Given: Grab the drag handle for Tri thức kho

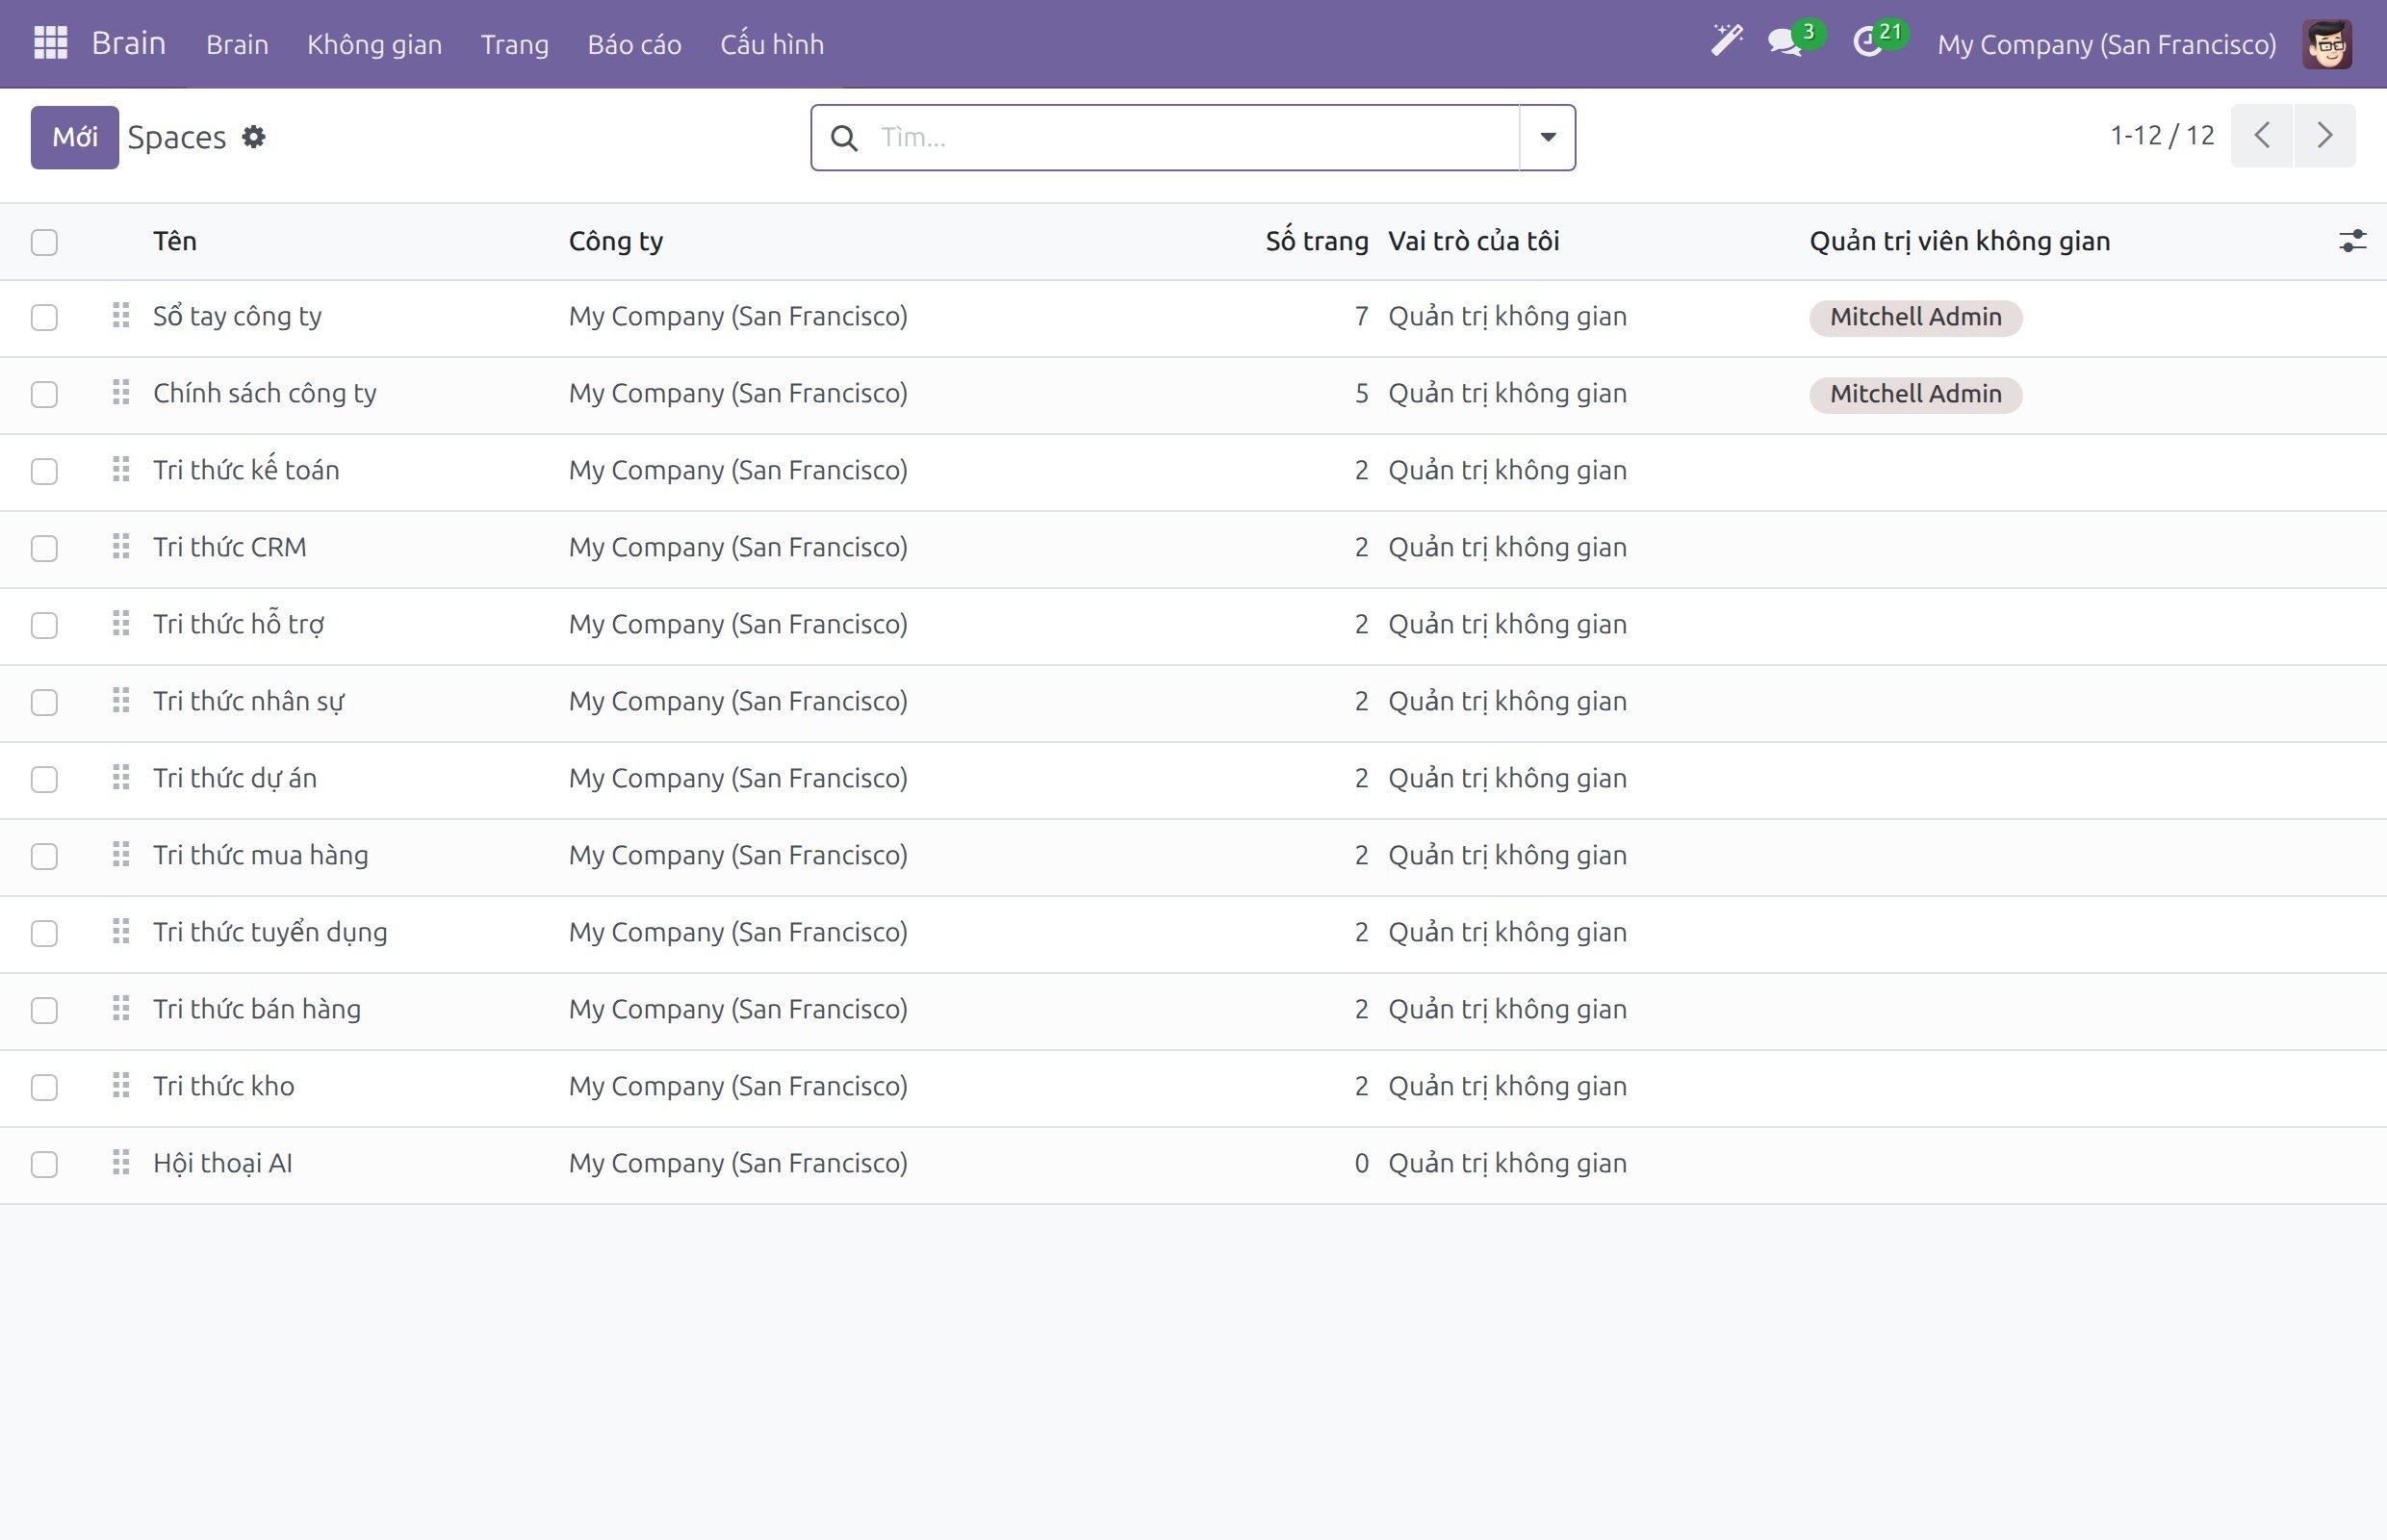Looking at the screenshot, I should pyautogui.click(x=121, y=1086).
